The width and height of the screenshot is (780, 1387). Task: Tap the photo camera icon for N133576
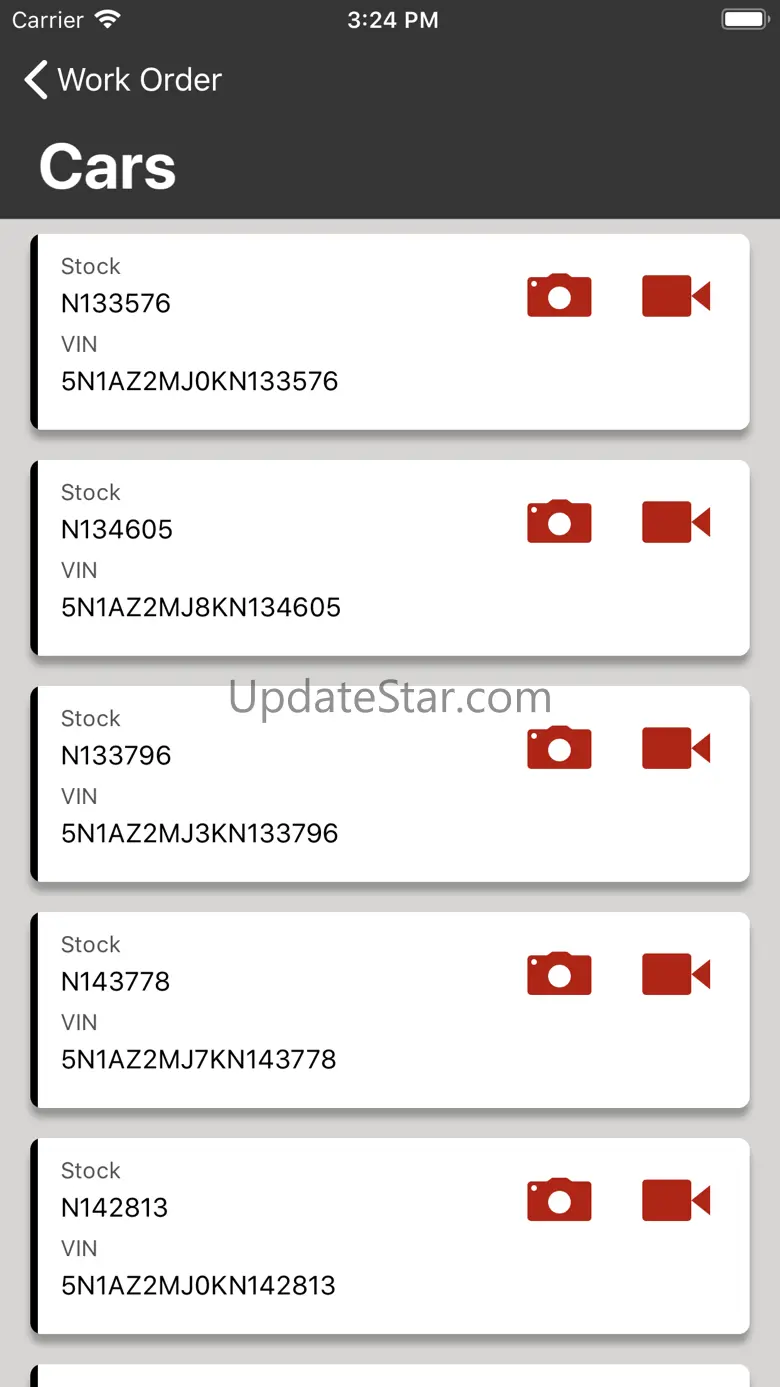(559, 296)
